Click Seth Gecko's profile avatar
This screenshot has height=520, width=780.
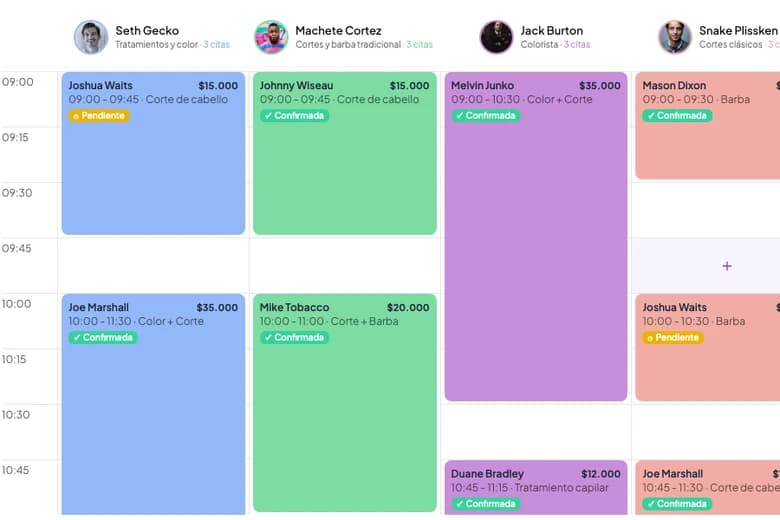tap(91, 37)
